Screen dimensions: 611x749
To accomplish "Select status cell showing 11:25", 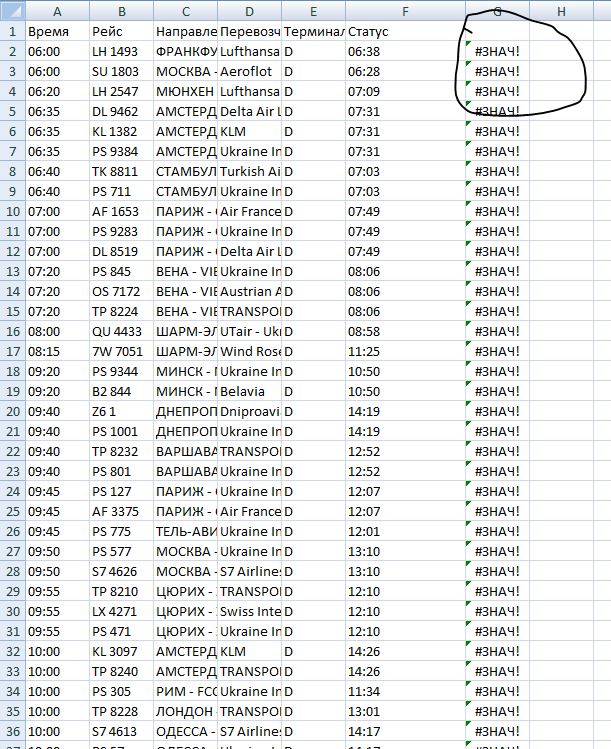I will click(x=405, y=351).
